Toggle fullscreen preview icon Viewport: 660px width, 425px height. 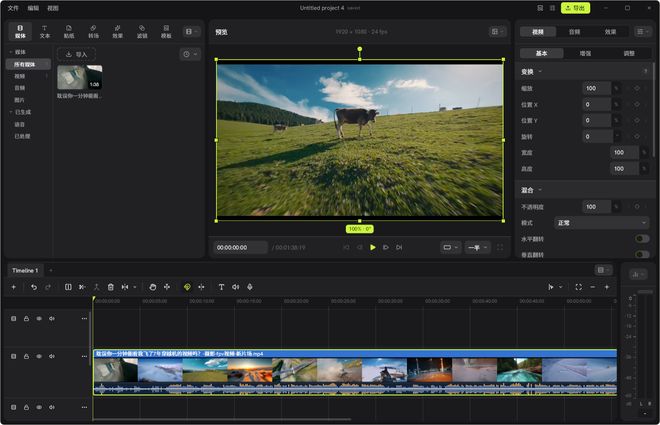500,247
